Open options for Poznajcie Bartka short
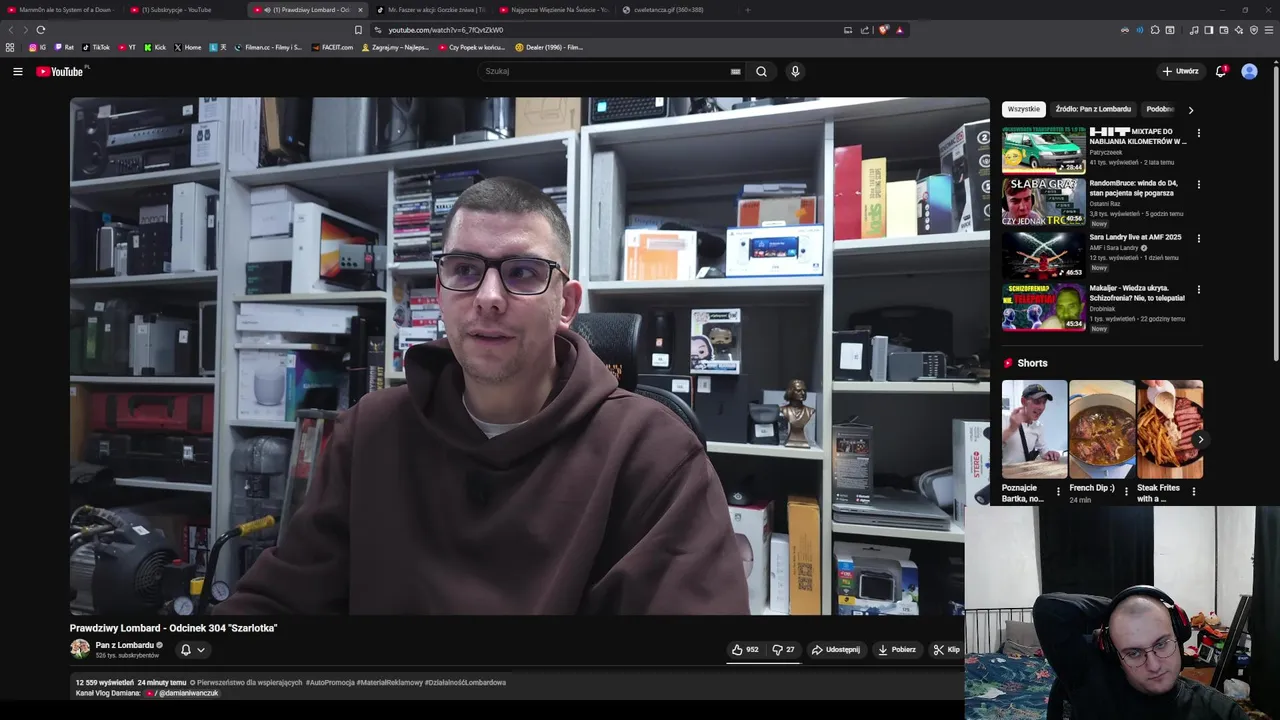 pos(1058,491)
